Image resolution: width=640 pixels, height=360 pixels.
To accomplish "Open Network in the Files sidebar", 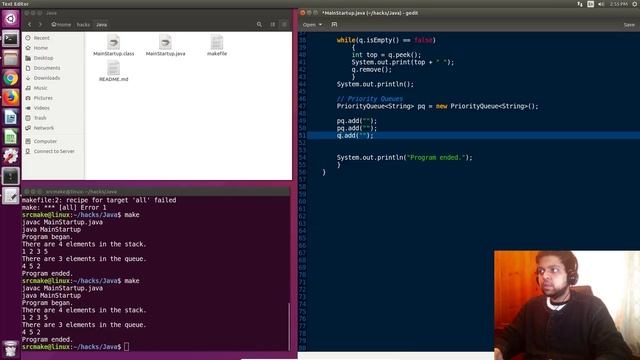I will [x=44, y=128].
